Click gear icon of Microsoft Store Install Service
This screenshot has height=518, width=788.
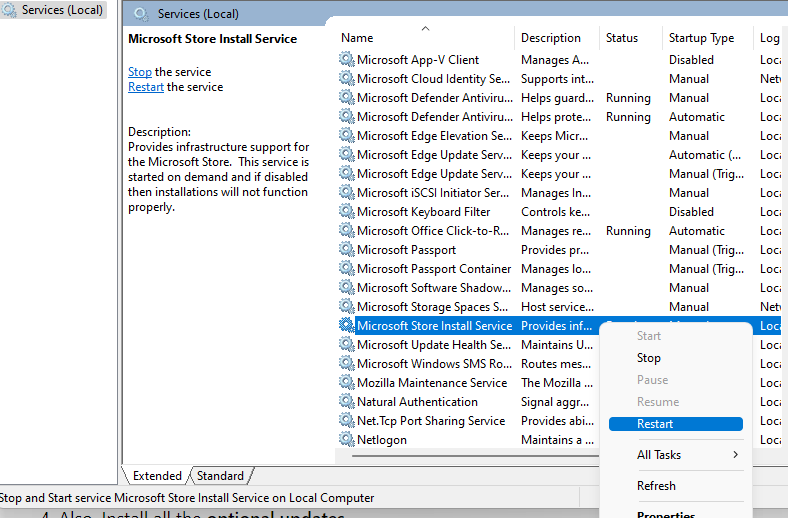pos(346,325)
